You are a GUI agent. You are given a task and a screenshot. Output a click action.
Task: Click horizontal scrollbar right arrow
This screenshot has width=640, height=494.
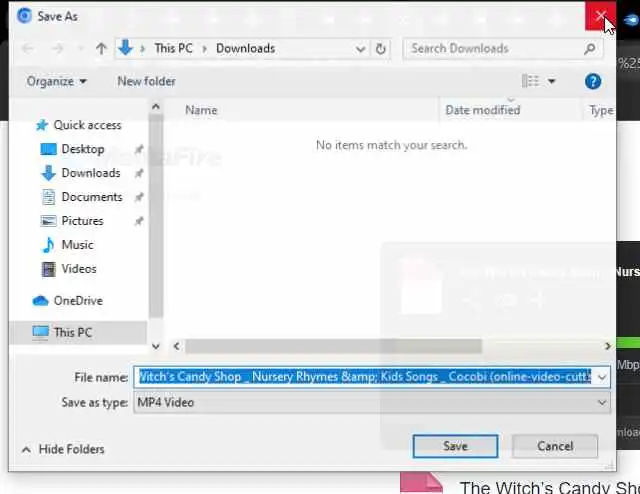608,346
